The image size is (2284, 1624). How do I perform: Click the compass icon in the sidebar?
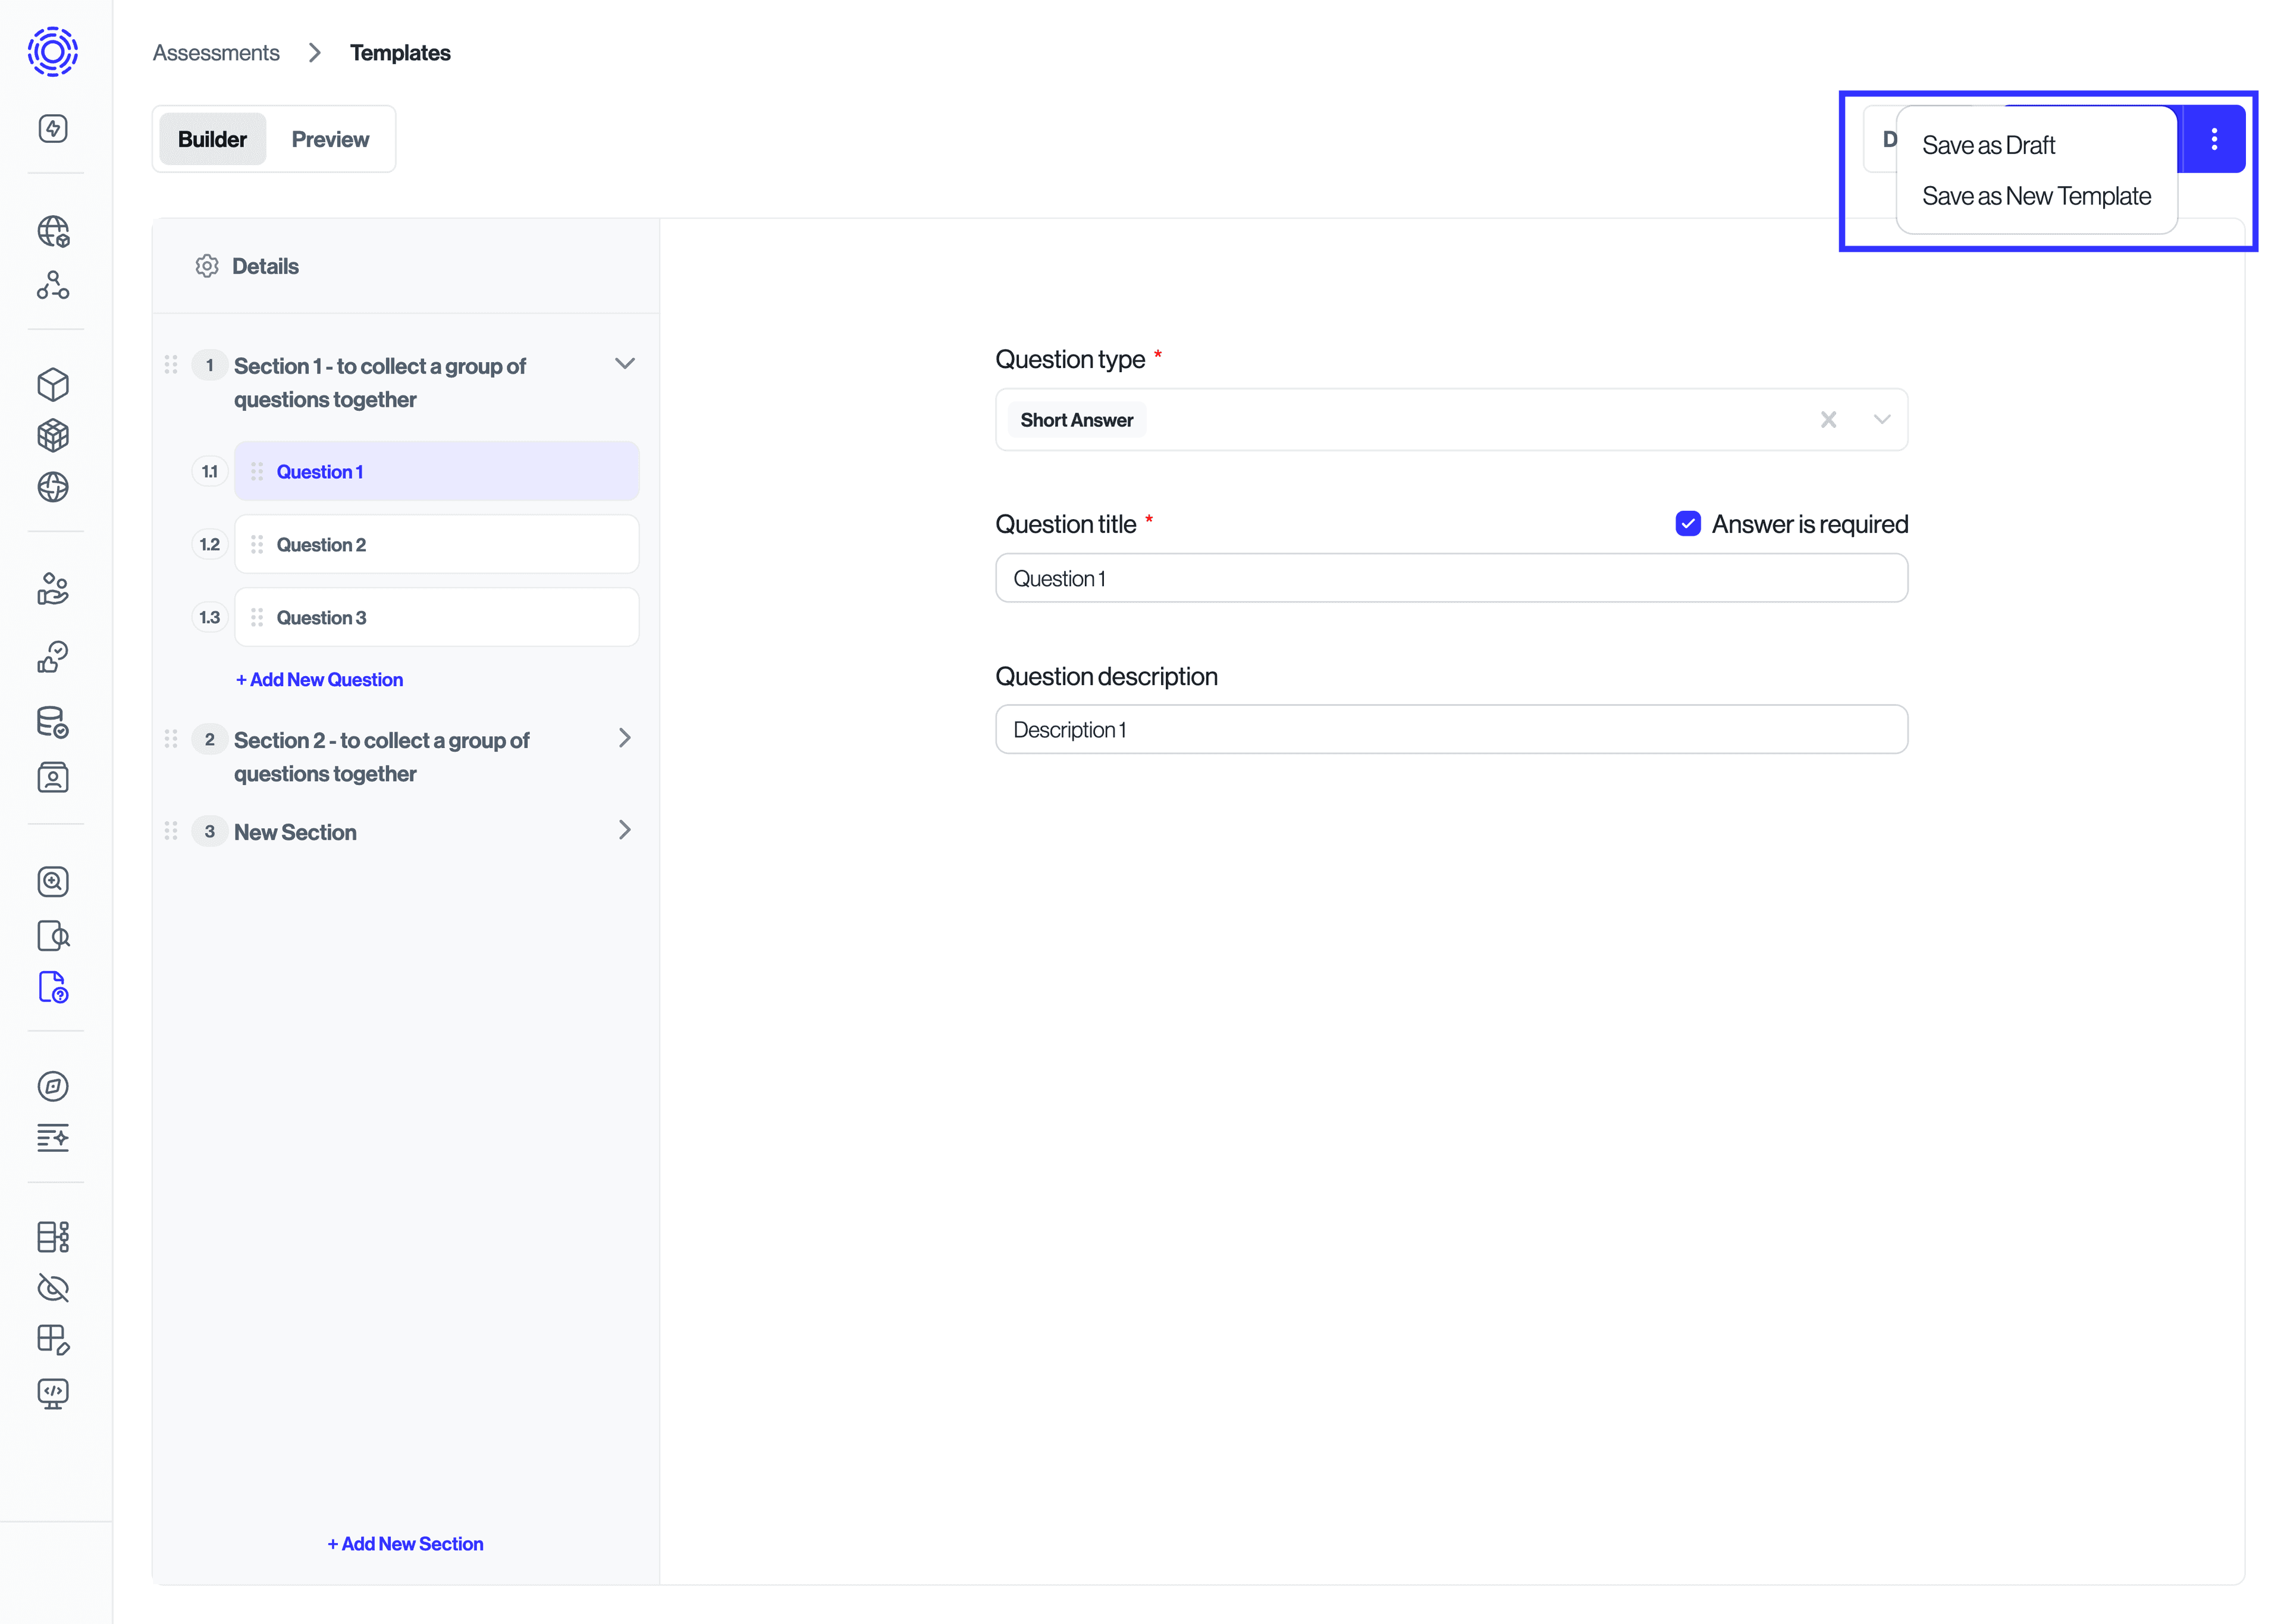pos(53,1086)
